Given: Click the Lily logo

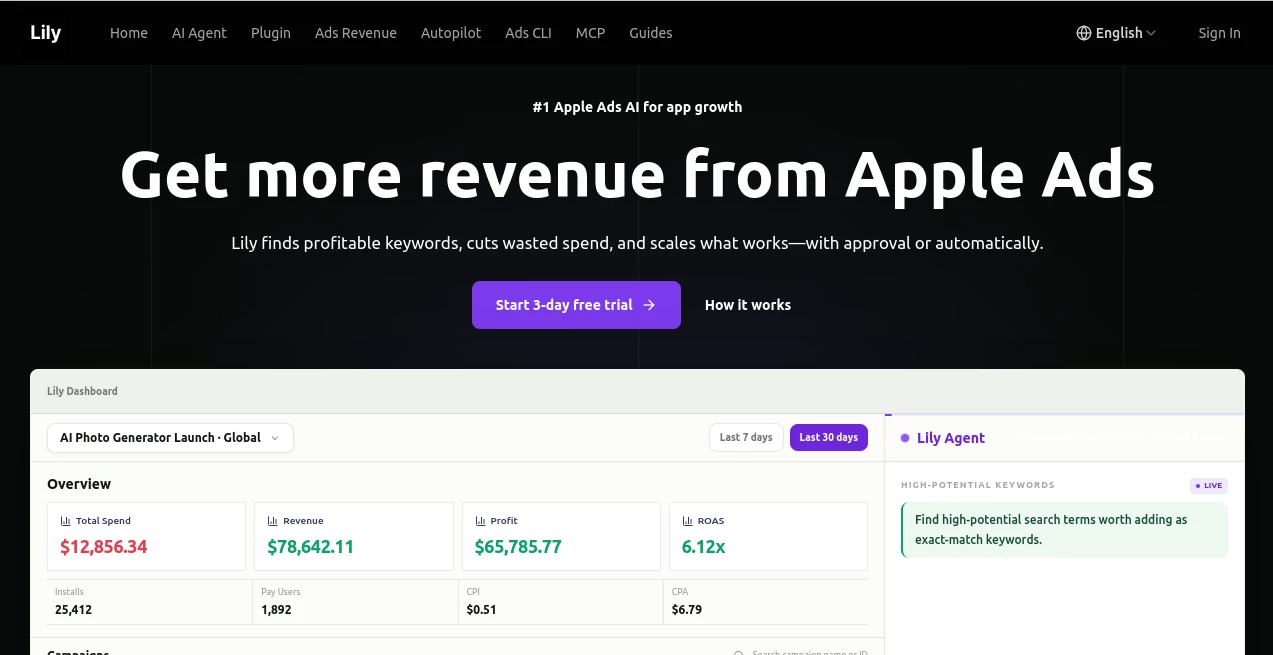Looking at the screenshot, I should coord(45,33).
